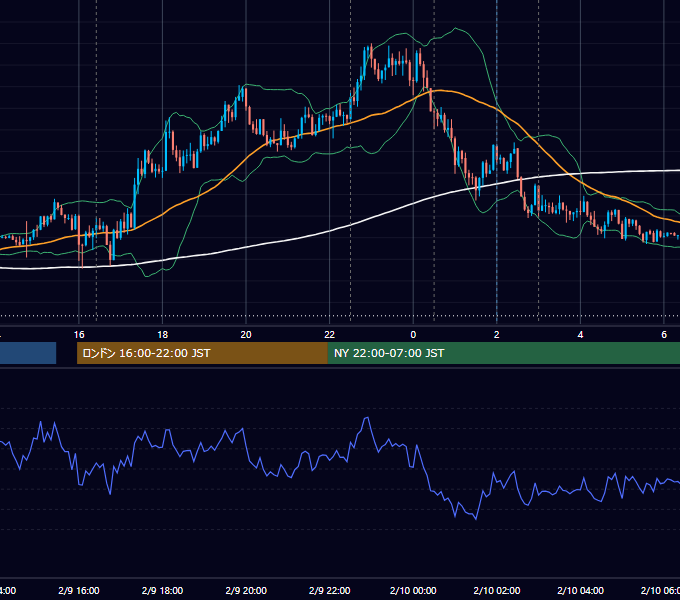The width and height of the screenshot is (680, 600).
Task: Click the 18 hour label on the price chart axis
Action: click(x=162, y=335)
